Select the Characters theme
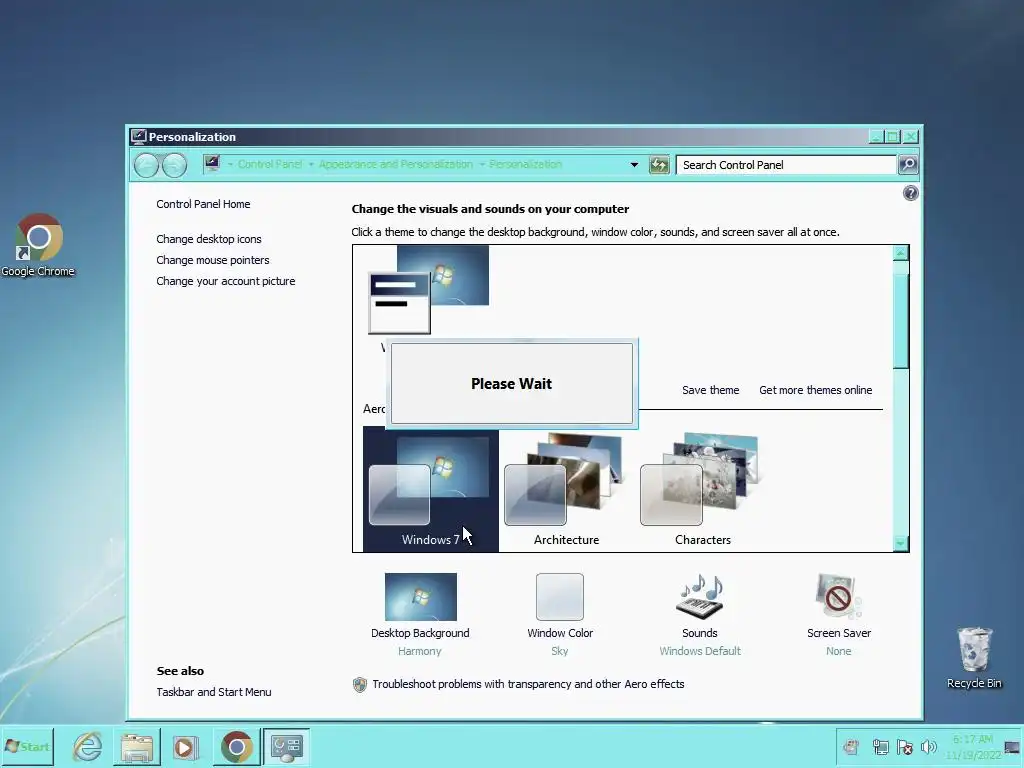This screenshot has height=768, width=1024. [x=703, y=489]
